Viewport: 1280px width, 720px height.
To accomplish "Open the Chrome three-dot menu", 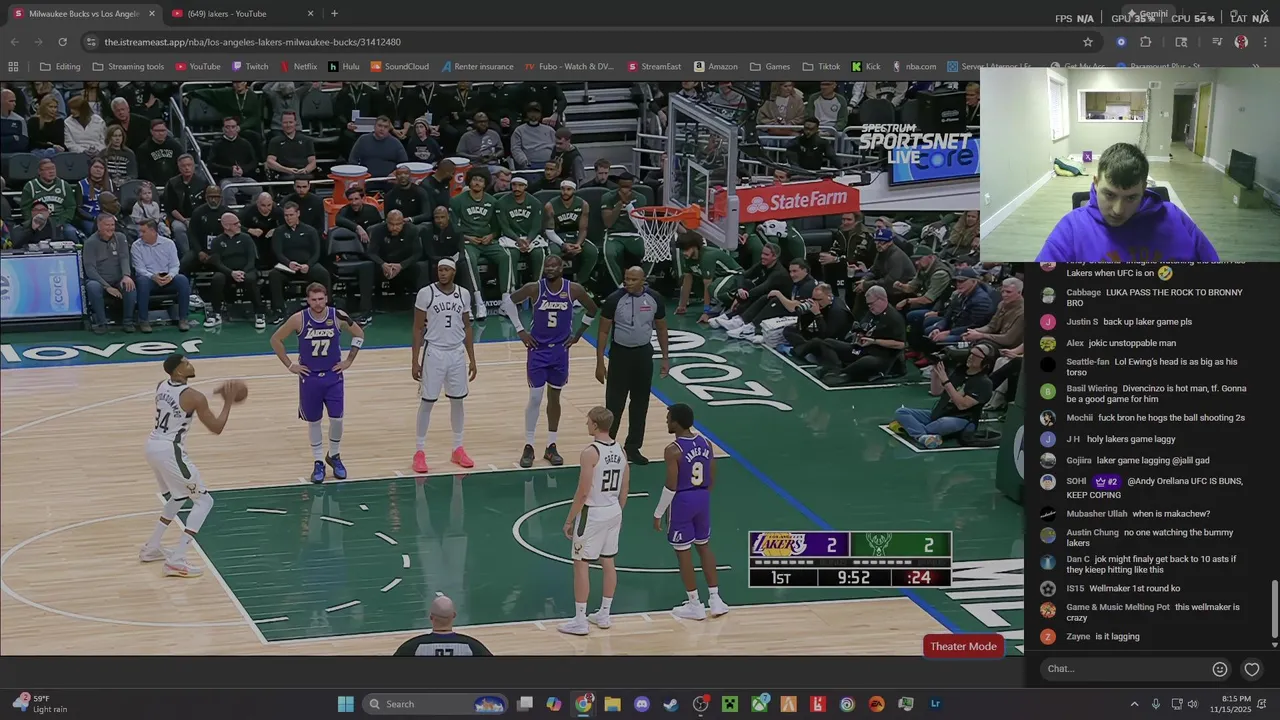I will (x=1266, y=42).
